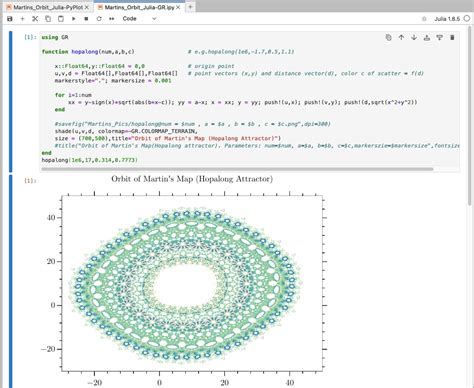This screenshot has width=474, height=388.
Task: Cut the selected cell with scissors icon
Action: (x=35, y=19)
